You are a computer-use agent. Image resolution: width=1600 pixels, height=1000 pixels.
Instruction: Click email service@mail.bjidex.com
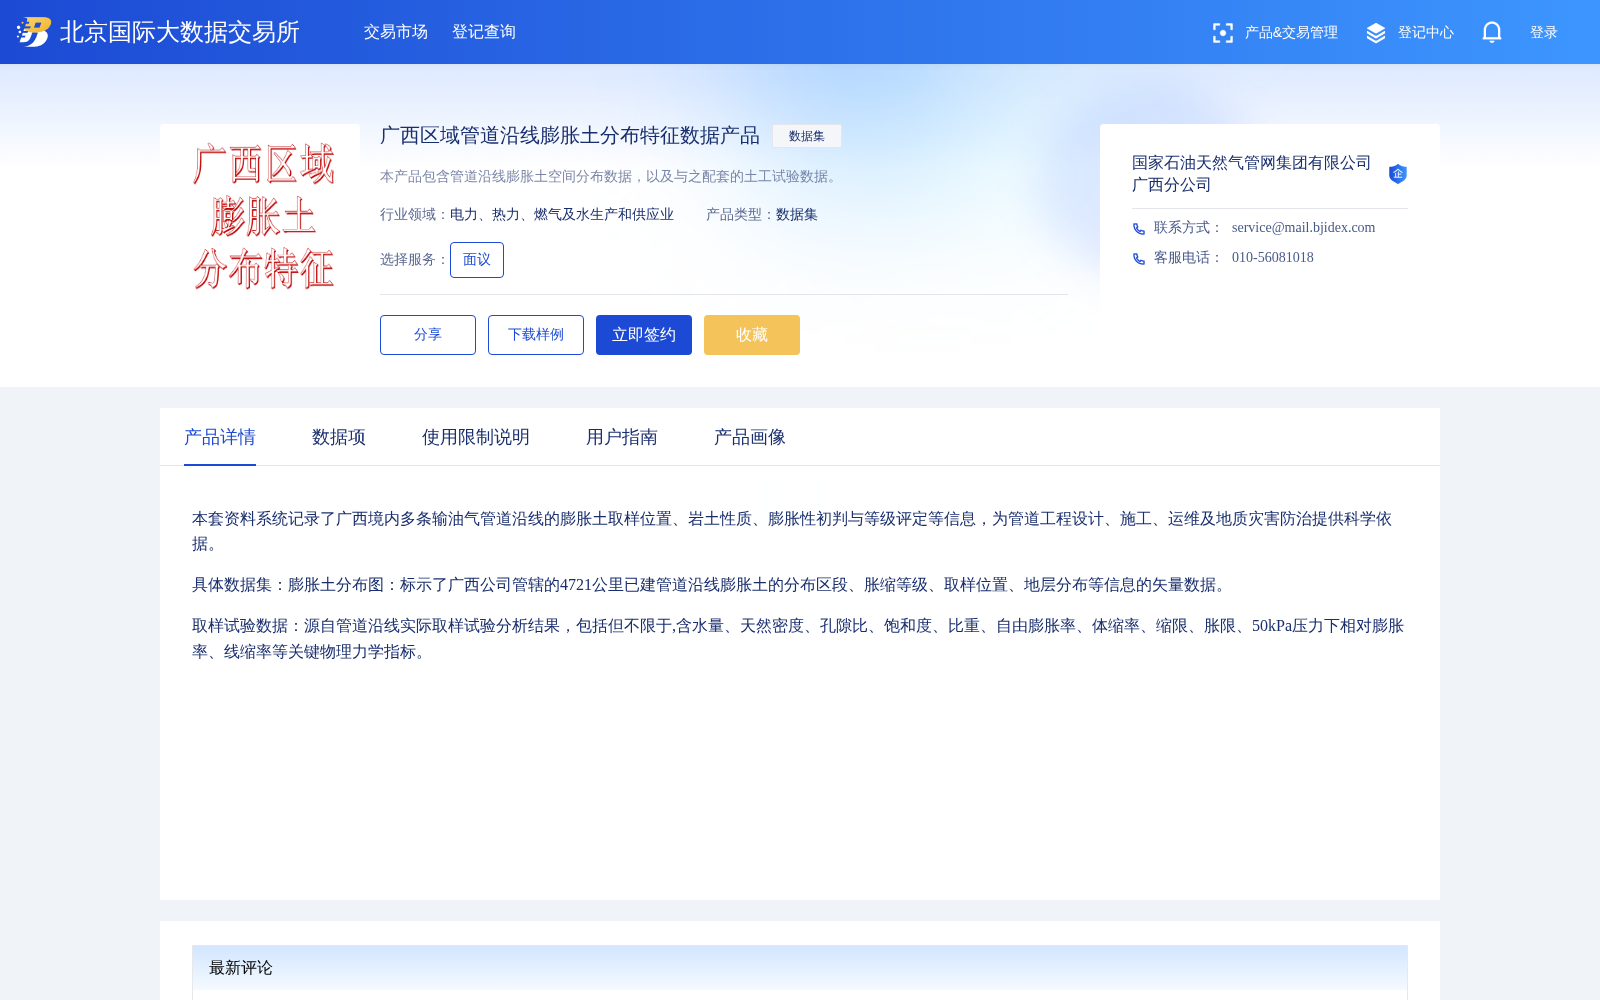coord(1303,228)
